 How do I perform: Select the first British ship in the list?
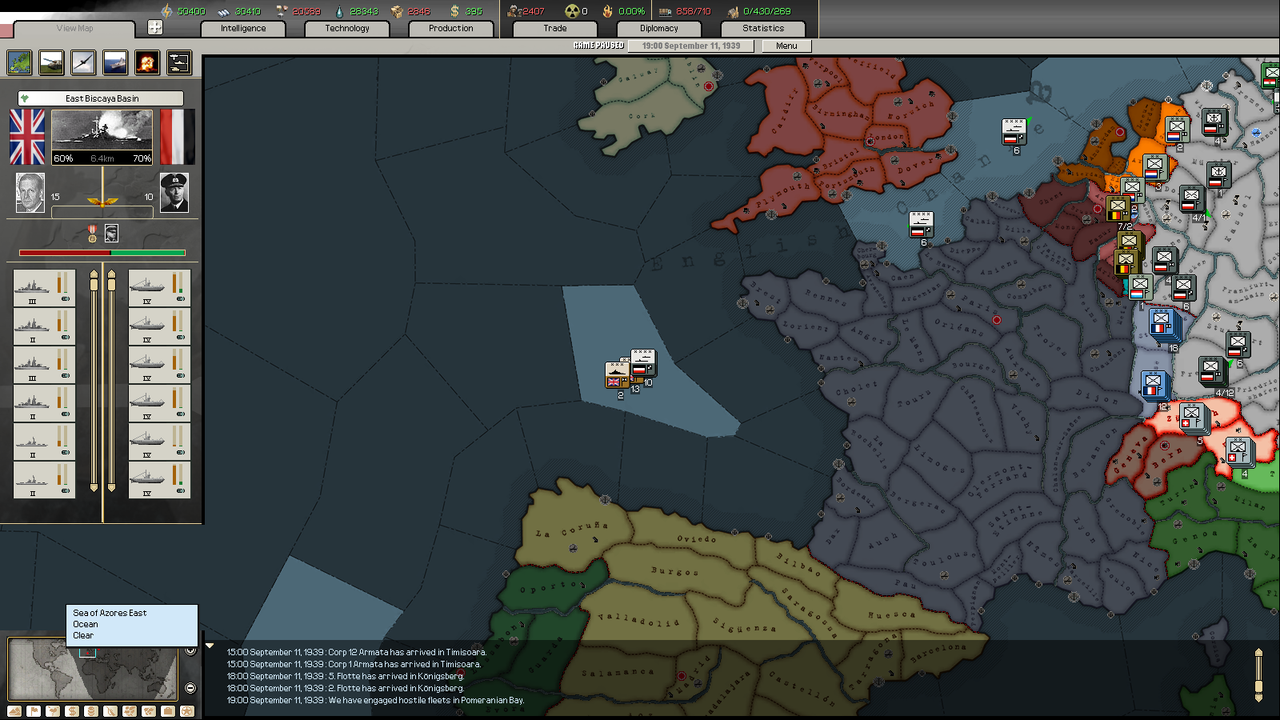tap(44, 288)
